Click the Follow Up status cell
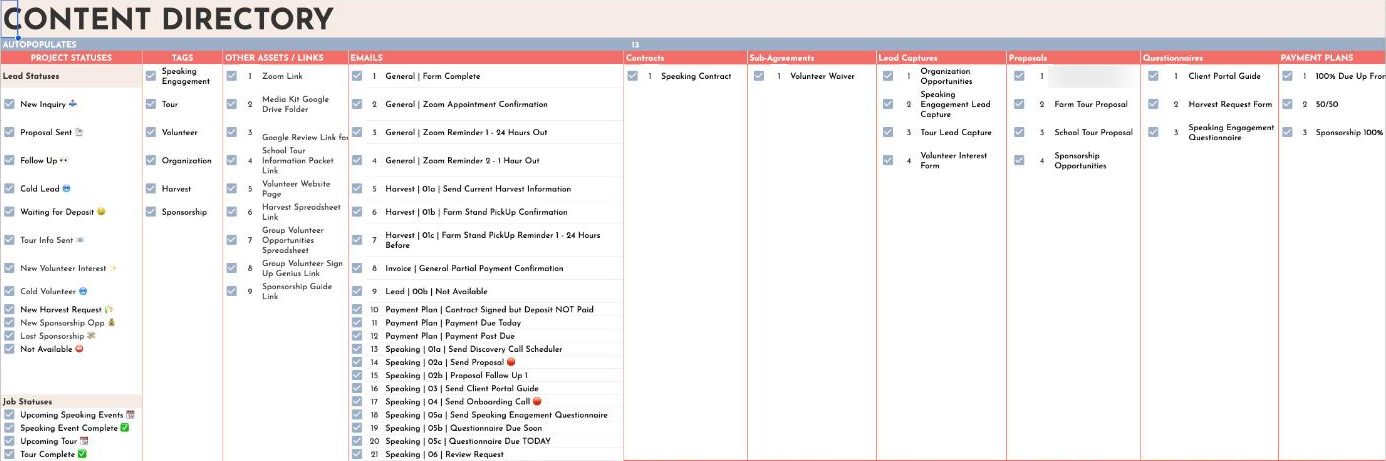1386x461 pixels. tap(44, 160)
